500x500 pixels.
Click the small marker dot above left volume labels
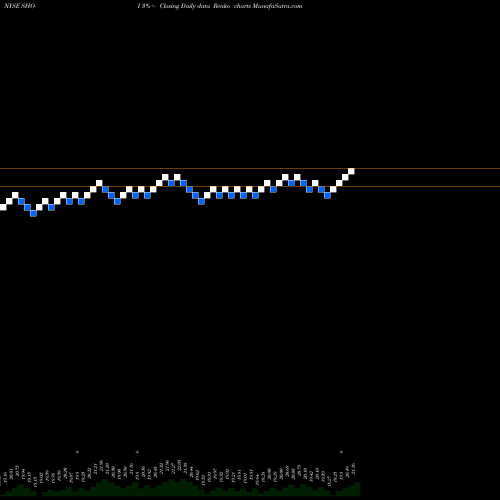pos(77,452)
